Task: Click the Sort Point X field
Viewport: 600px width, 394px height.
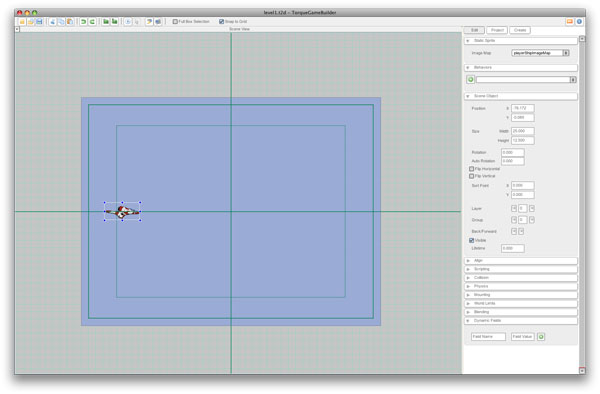Action: (x=523, y=186)
